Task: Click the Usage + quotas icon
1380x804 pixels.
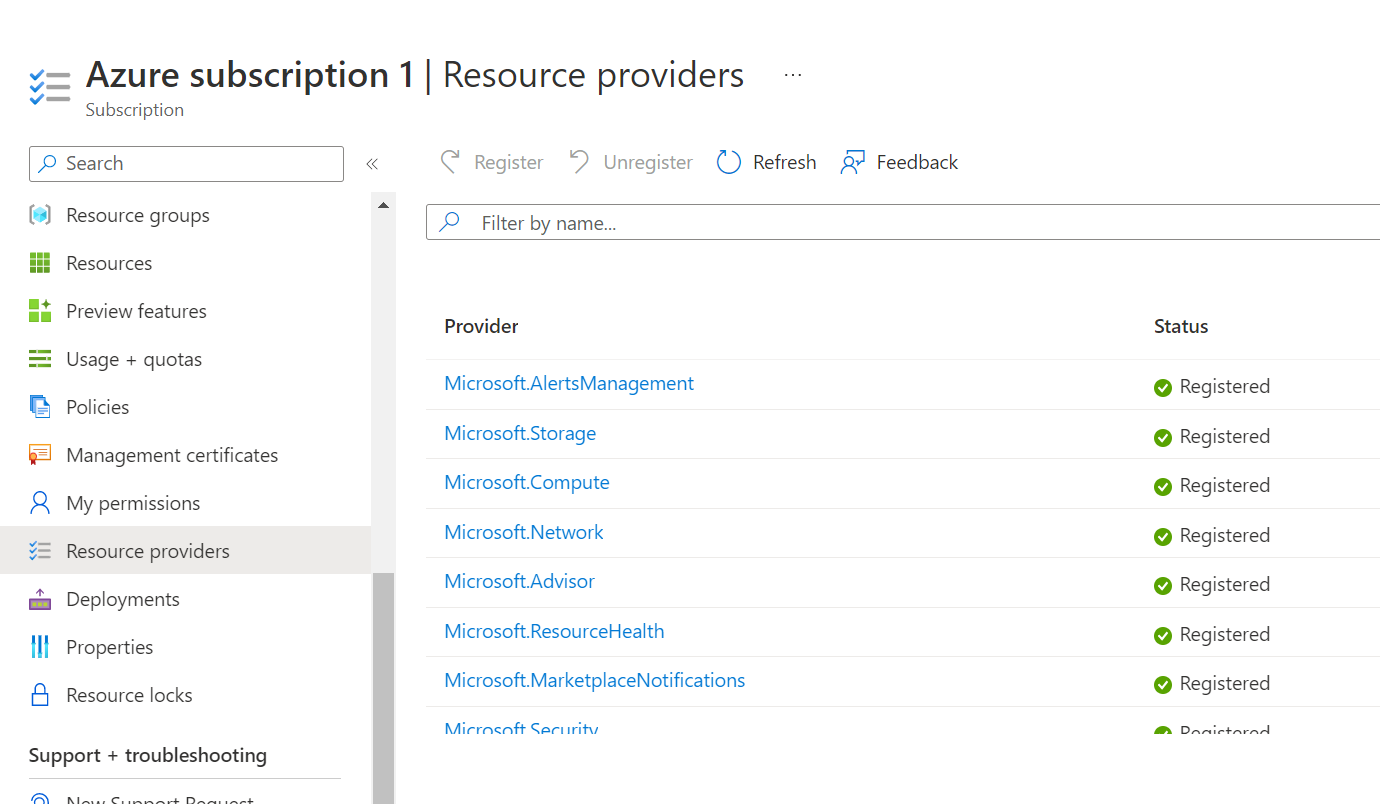Action: (x=40, y=359)
